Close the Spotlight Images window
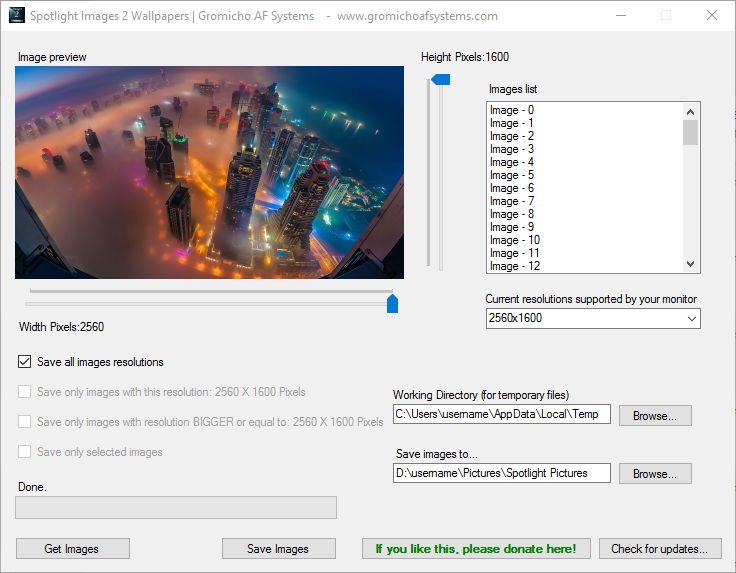Image resolution: width=736 pixels, height=573 pixels. pos(712,15)
